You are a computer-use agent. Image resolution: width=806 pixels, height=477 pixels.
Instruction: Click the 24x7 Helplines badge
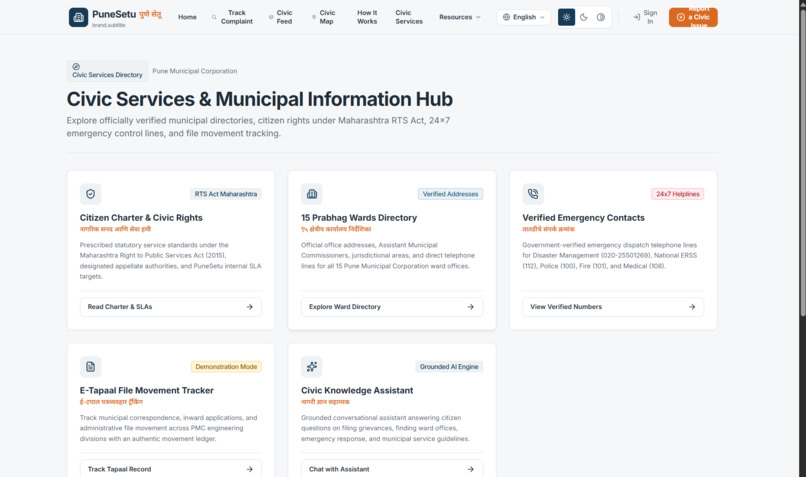[677, 194]
